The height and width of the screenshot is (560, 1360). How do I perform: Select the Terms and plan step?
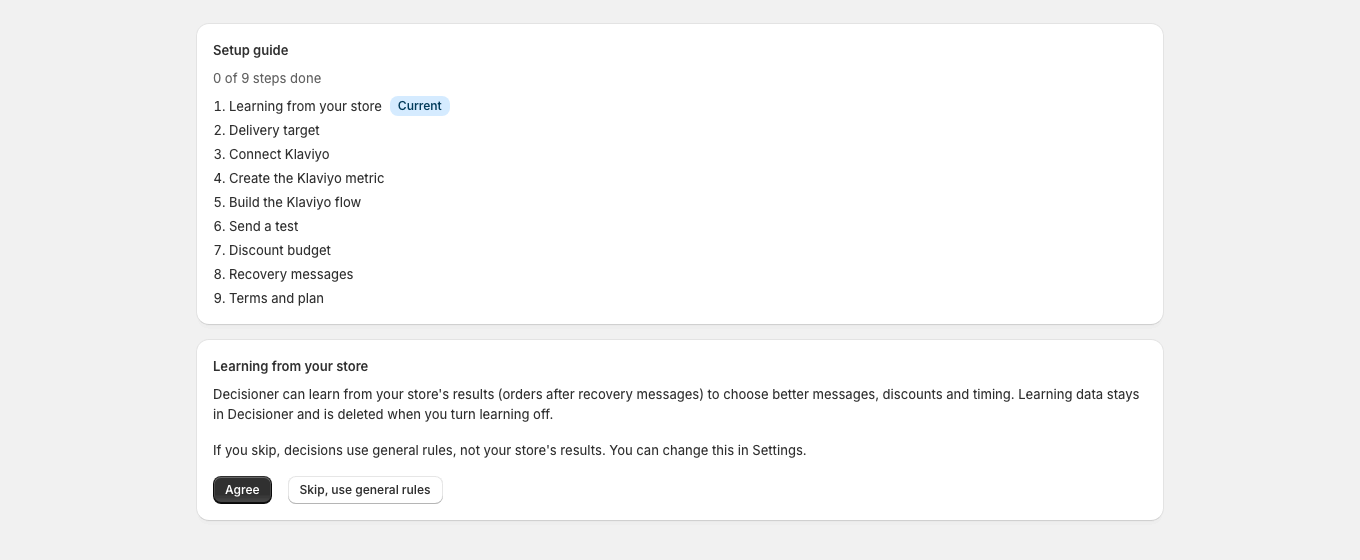[x=276, y=298]
